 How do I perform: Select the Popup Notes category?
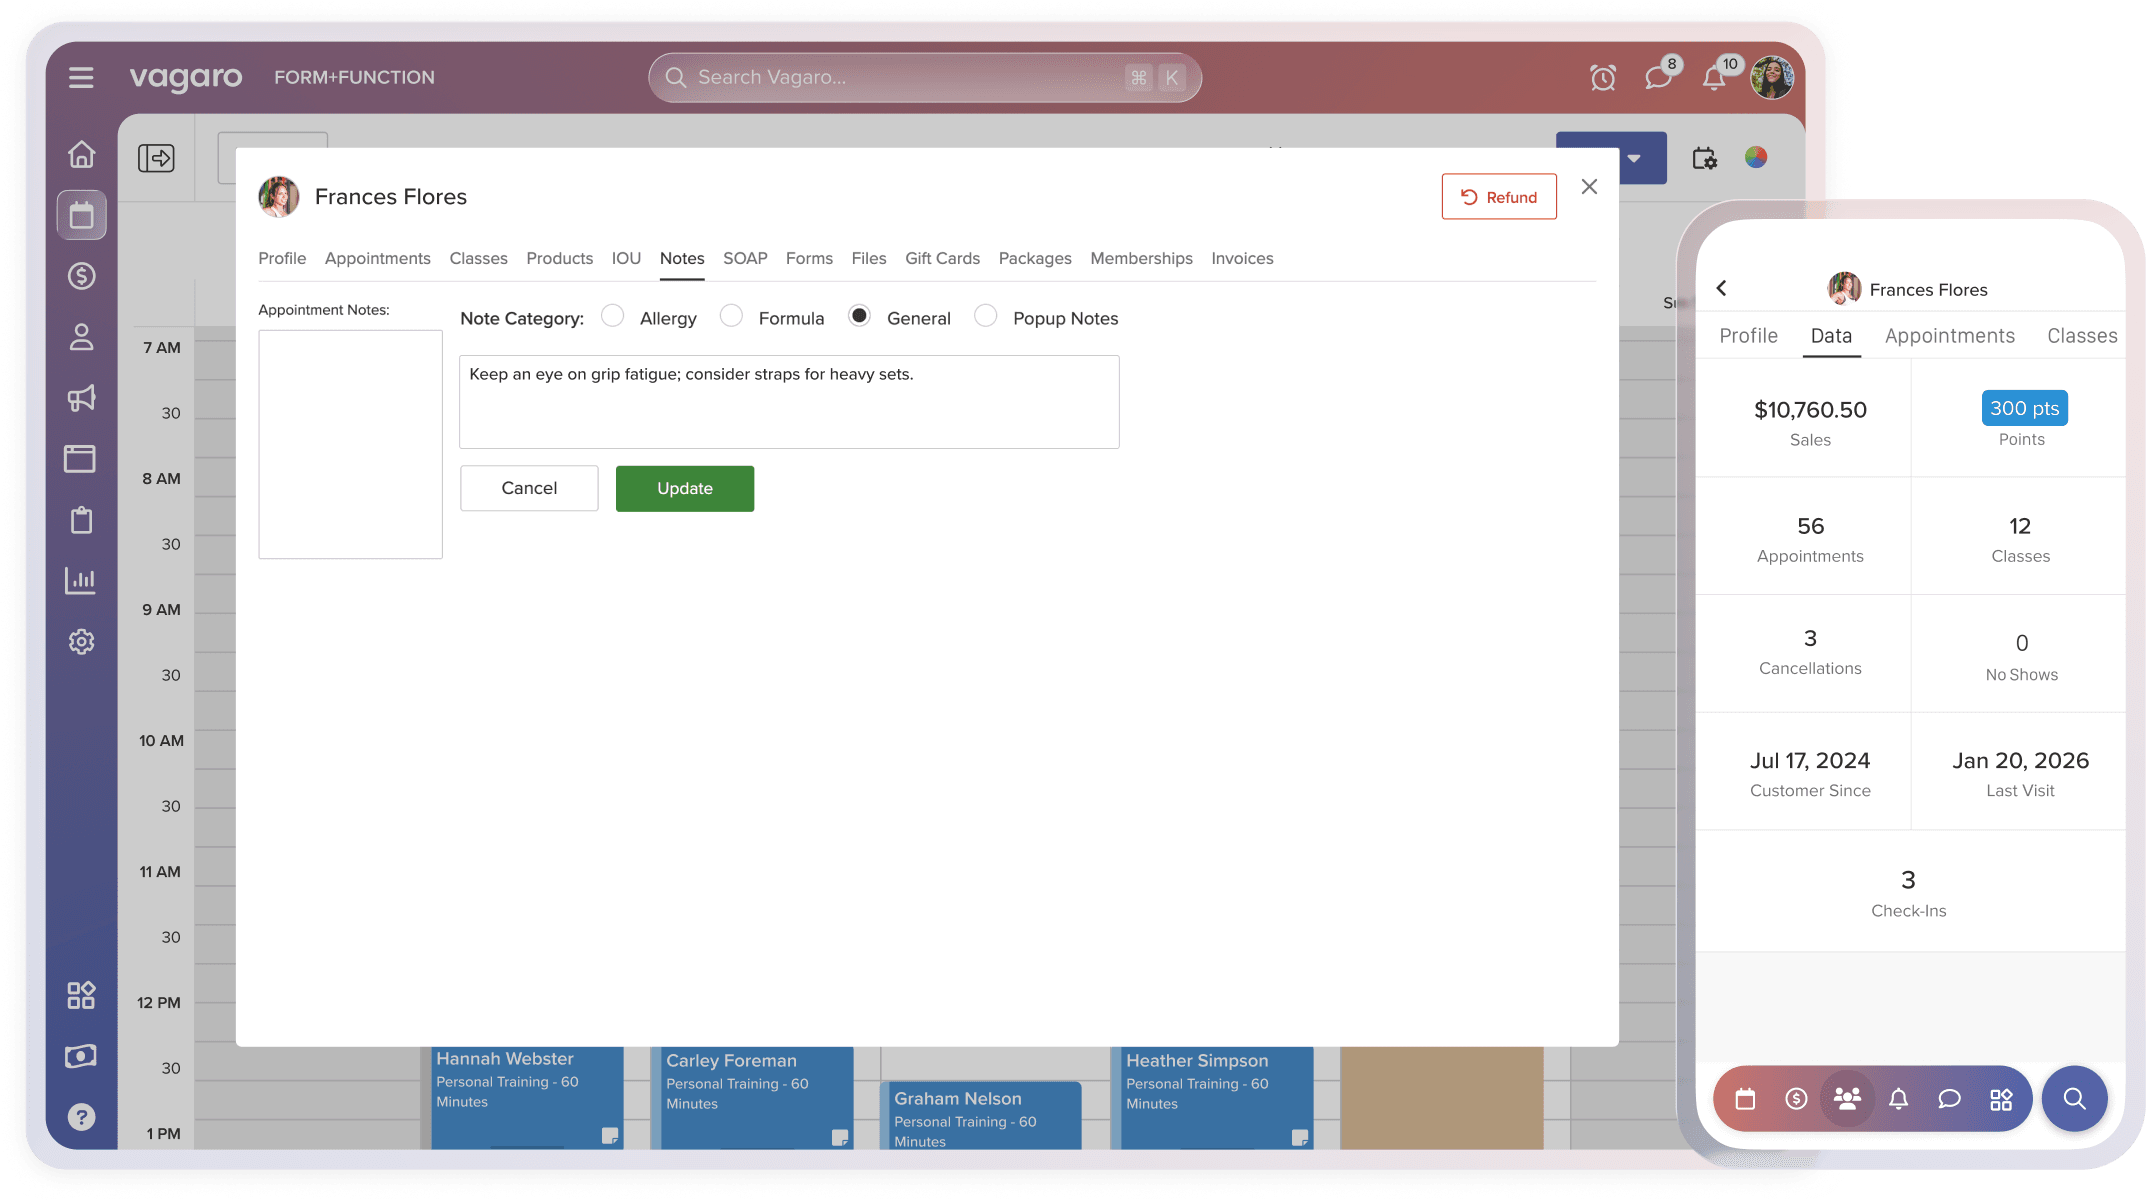point(986,317)
